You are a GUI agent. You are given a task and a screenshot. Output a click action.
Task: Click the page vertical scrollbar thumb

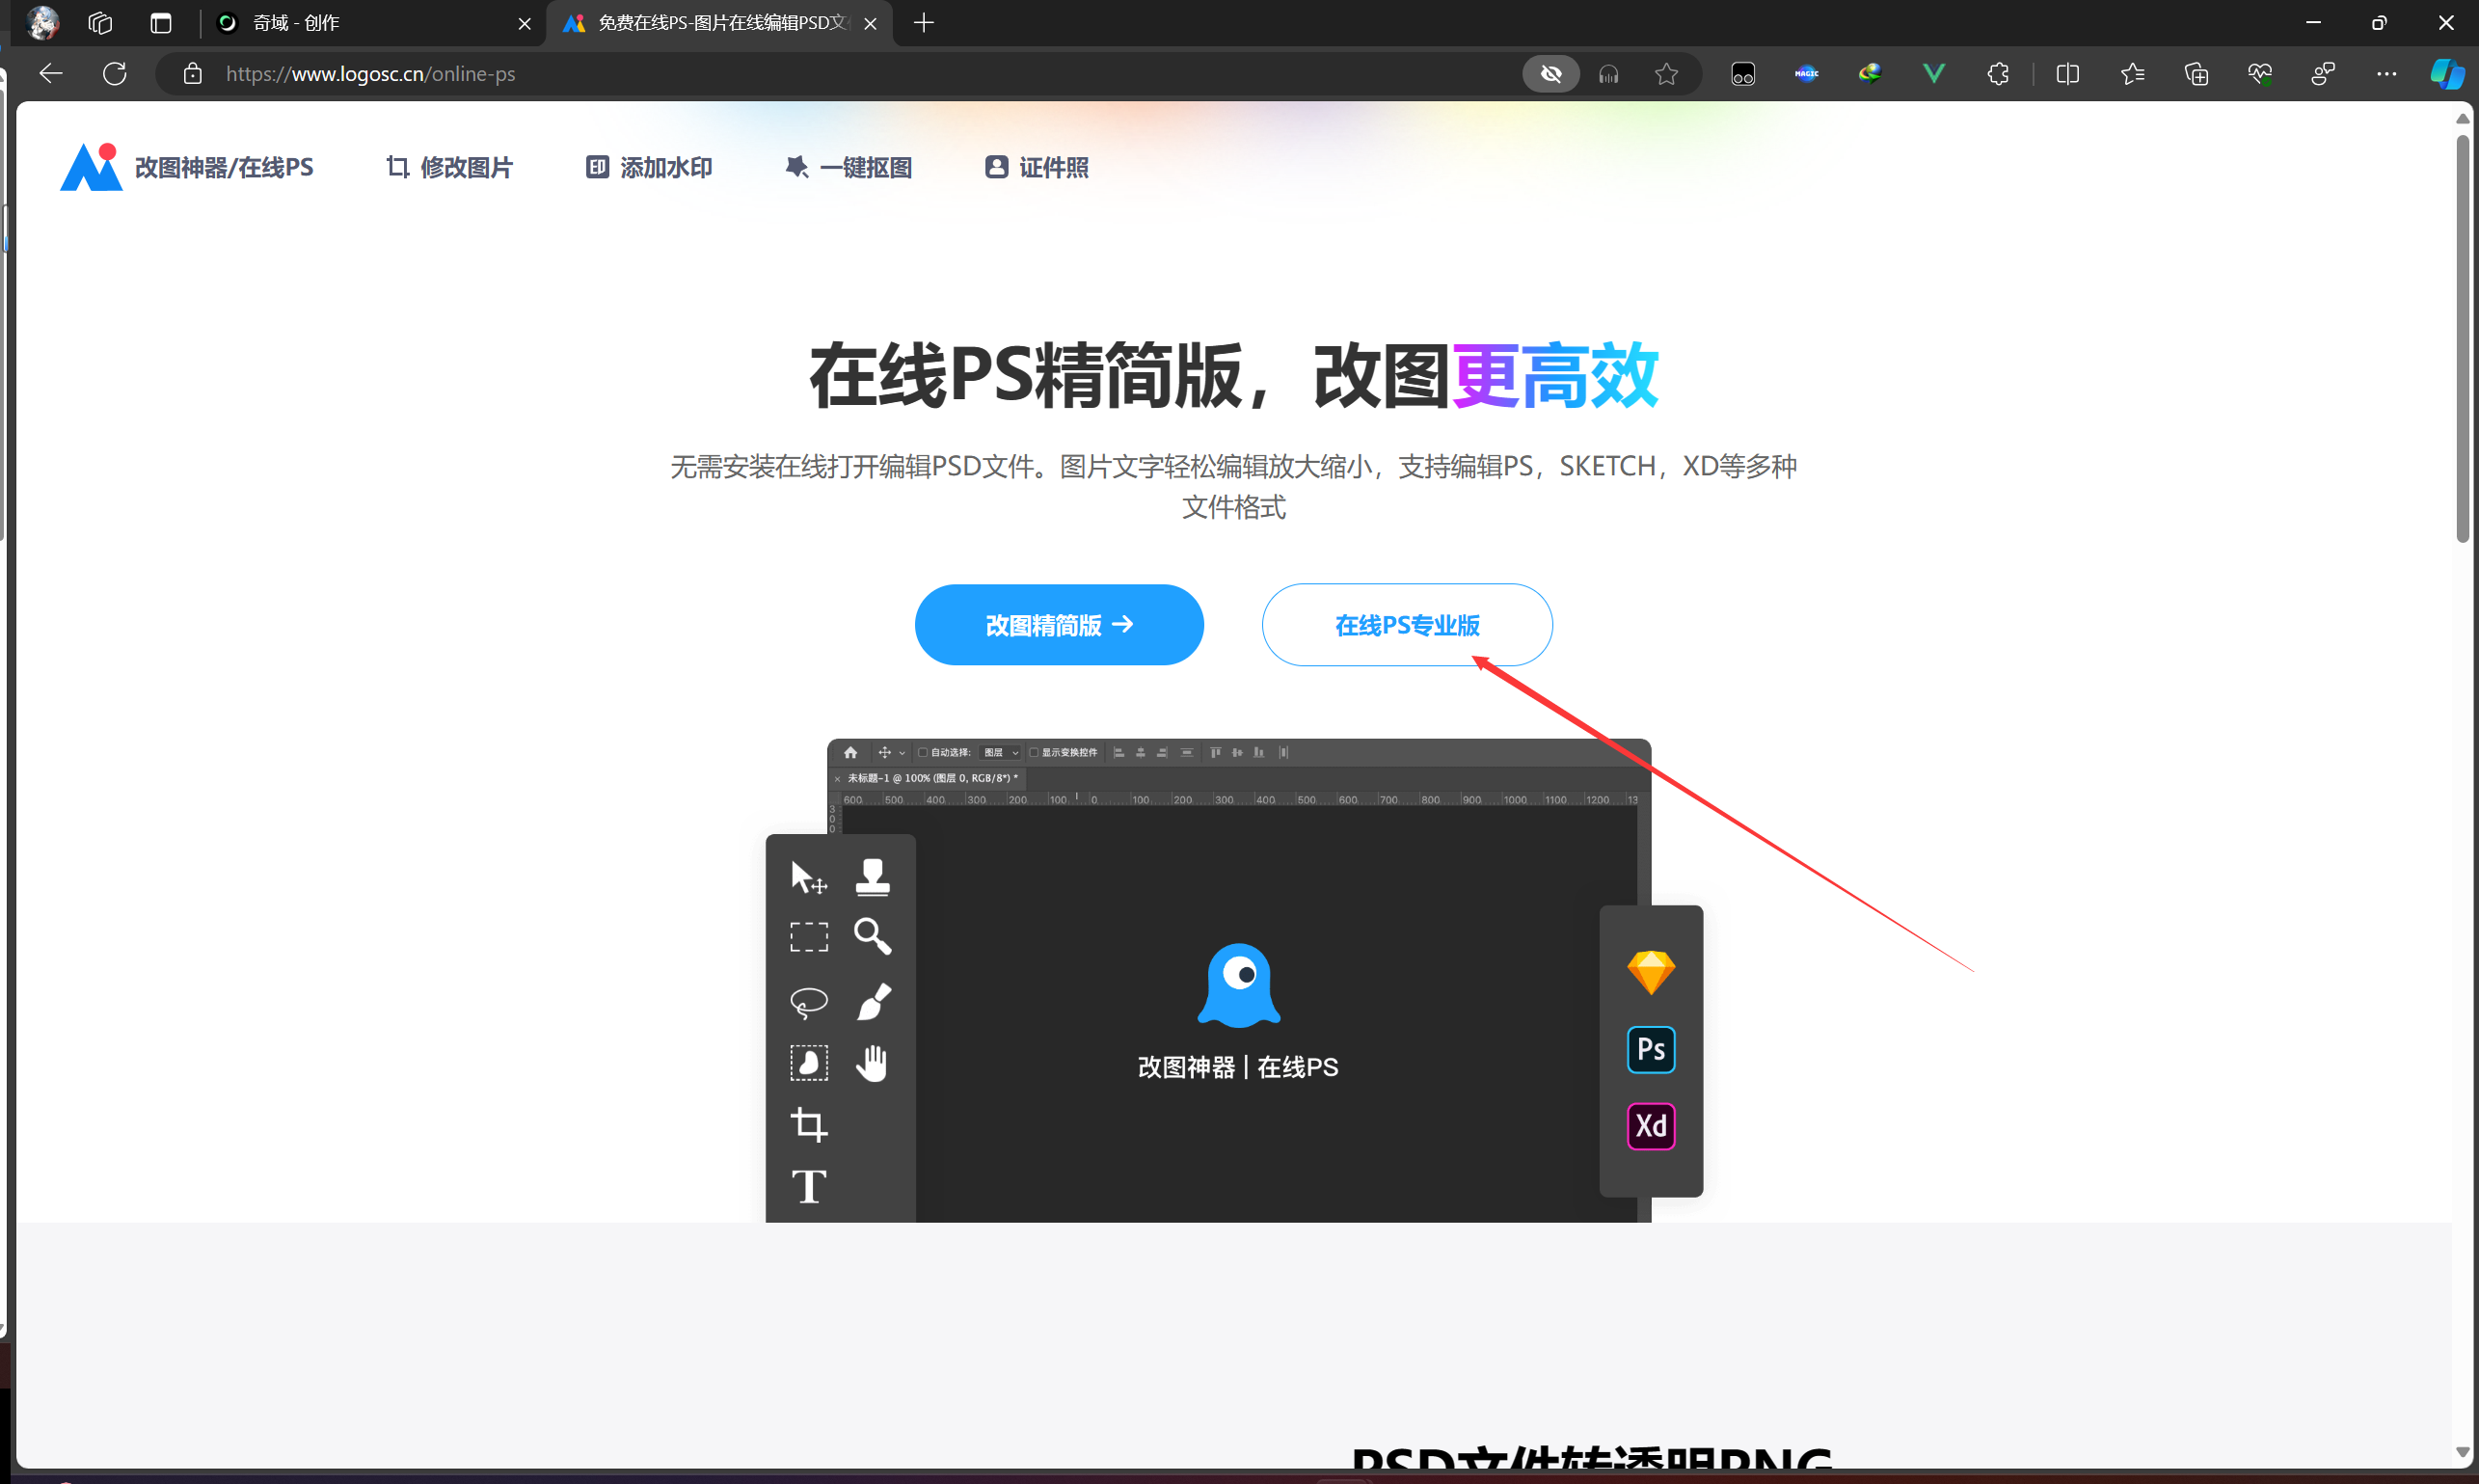pyautogui.click(x=2462, y=338)
